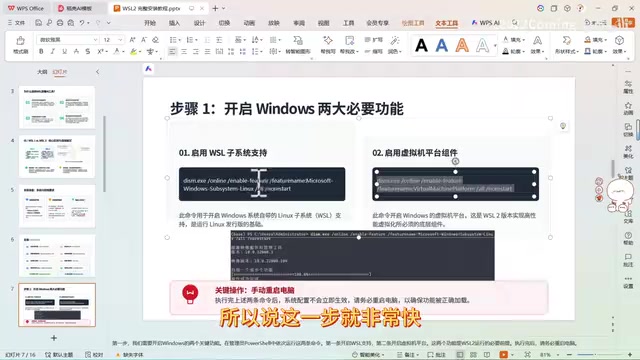Image resolution: width=640 pixels, height=360 pixels.
Task: Adjust the zoom slider in status bar
Action: pyautogui.click(x=600, y=355)
